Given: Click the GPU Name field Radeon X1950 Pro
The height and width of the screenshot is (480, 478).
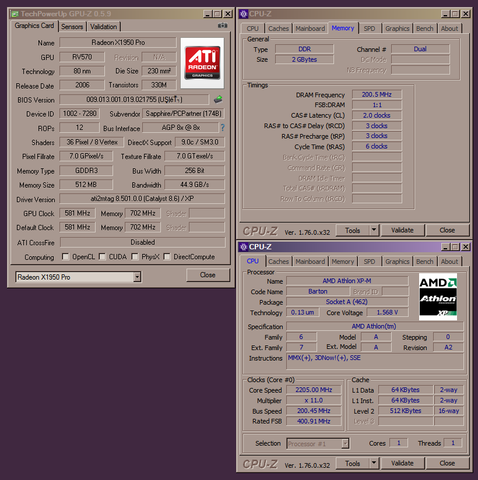Looking at the screenshot, I should pos(118,42).
